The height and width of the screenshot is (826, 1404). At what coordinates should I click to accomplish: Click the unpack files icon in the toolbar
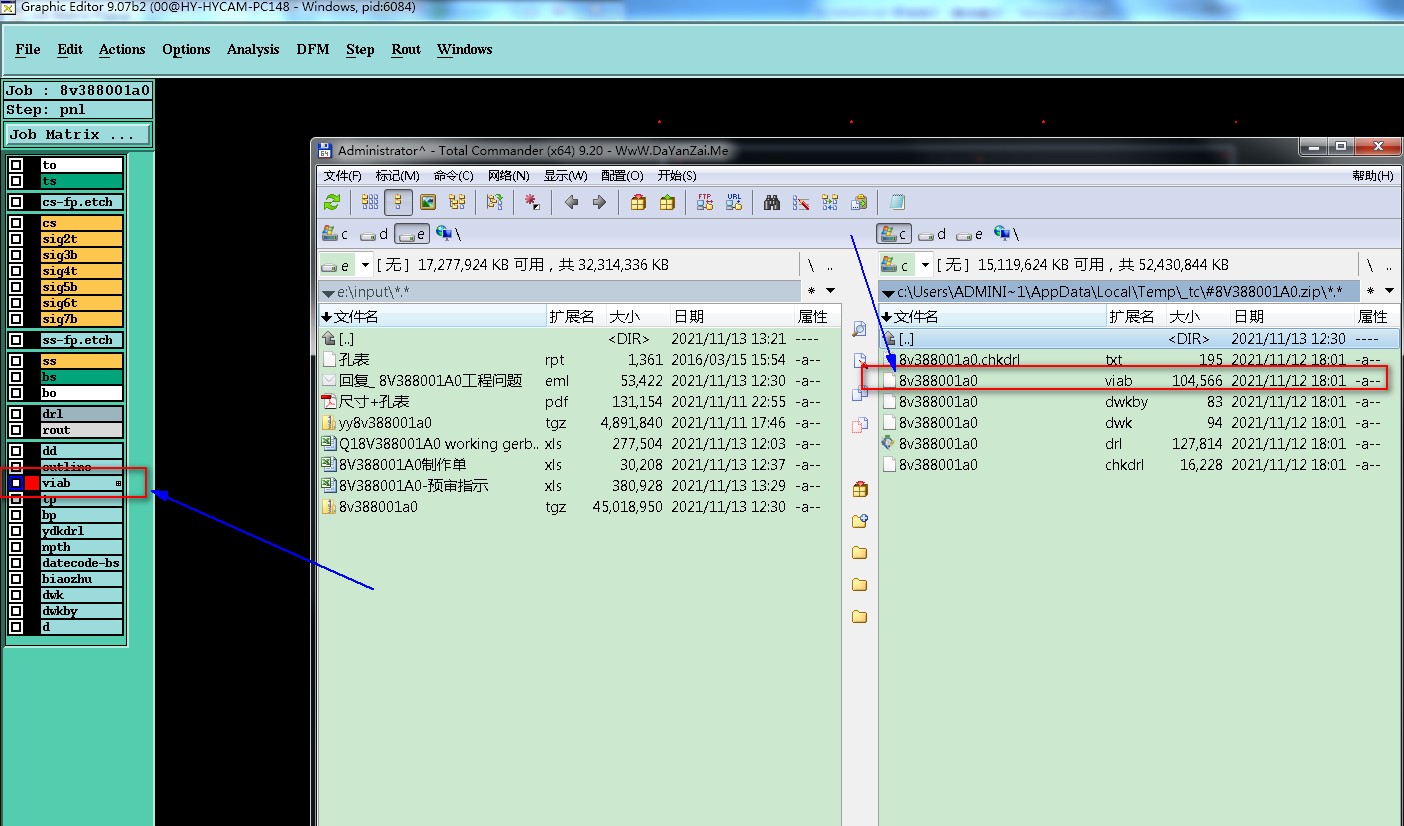(667, 202)
